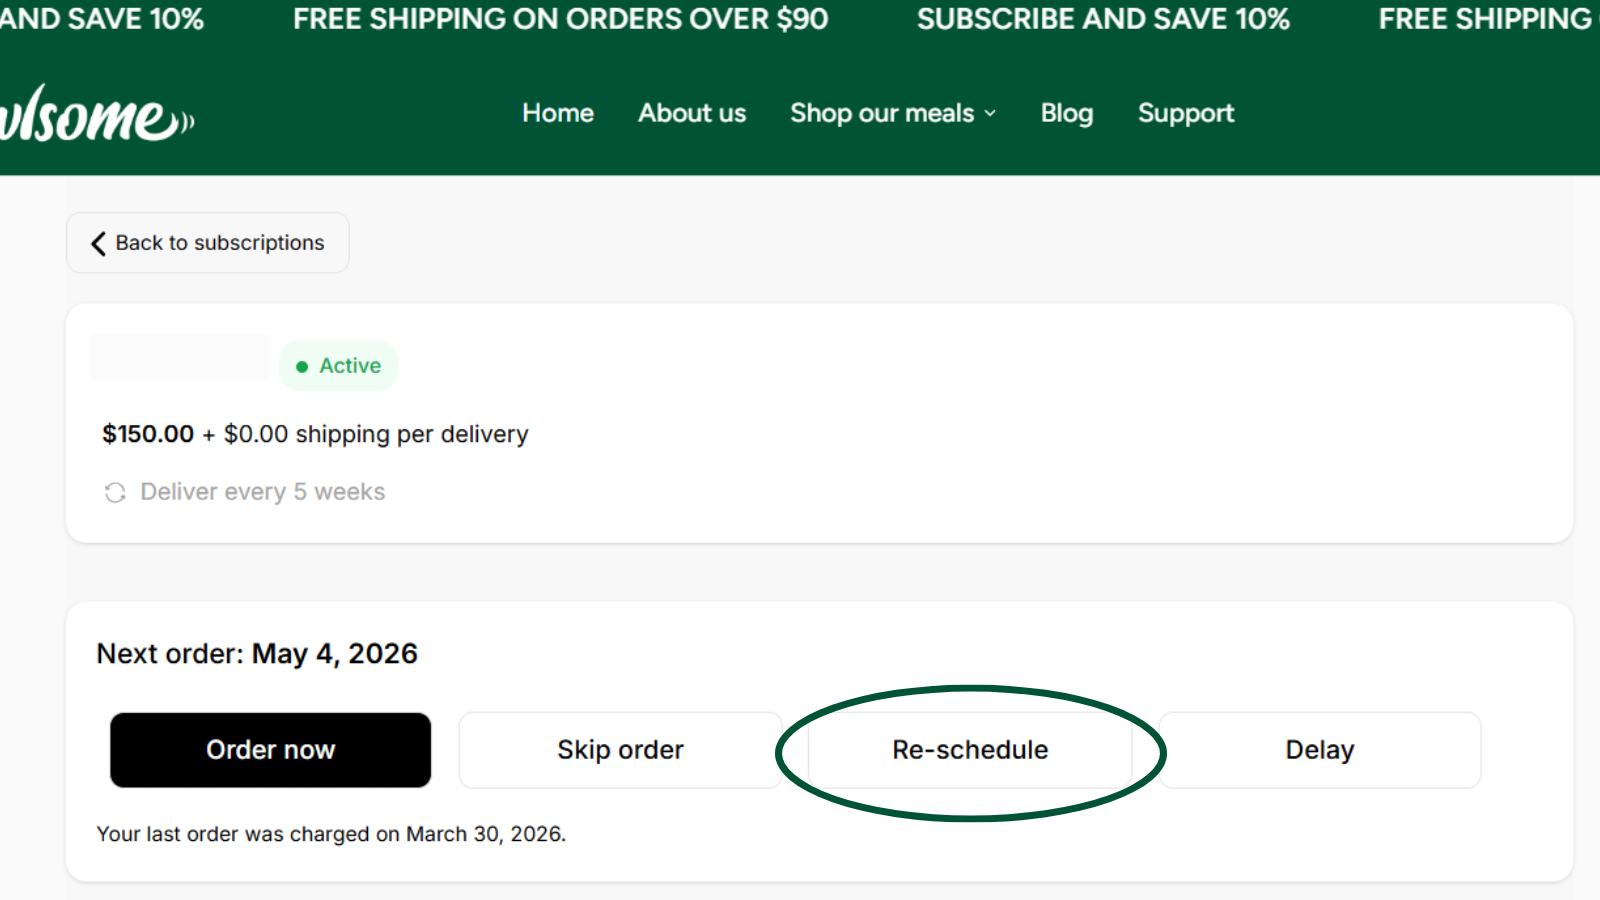Select the Deliver every 5 weeks text
Image resolution: width=1600 pixels, height=900 pixels.
(x=262, y=492)
